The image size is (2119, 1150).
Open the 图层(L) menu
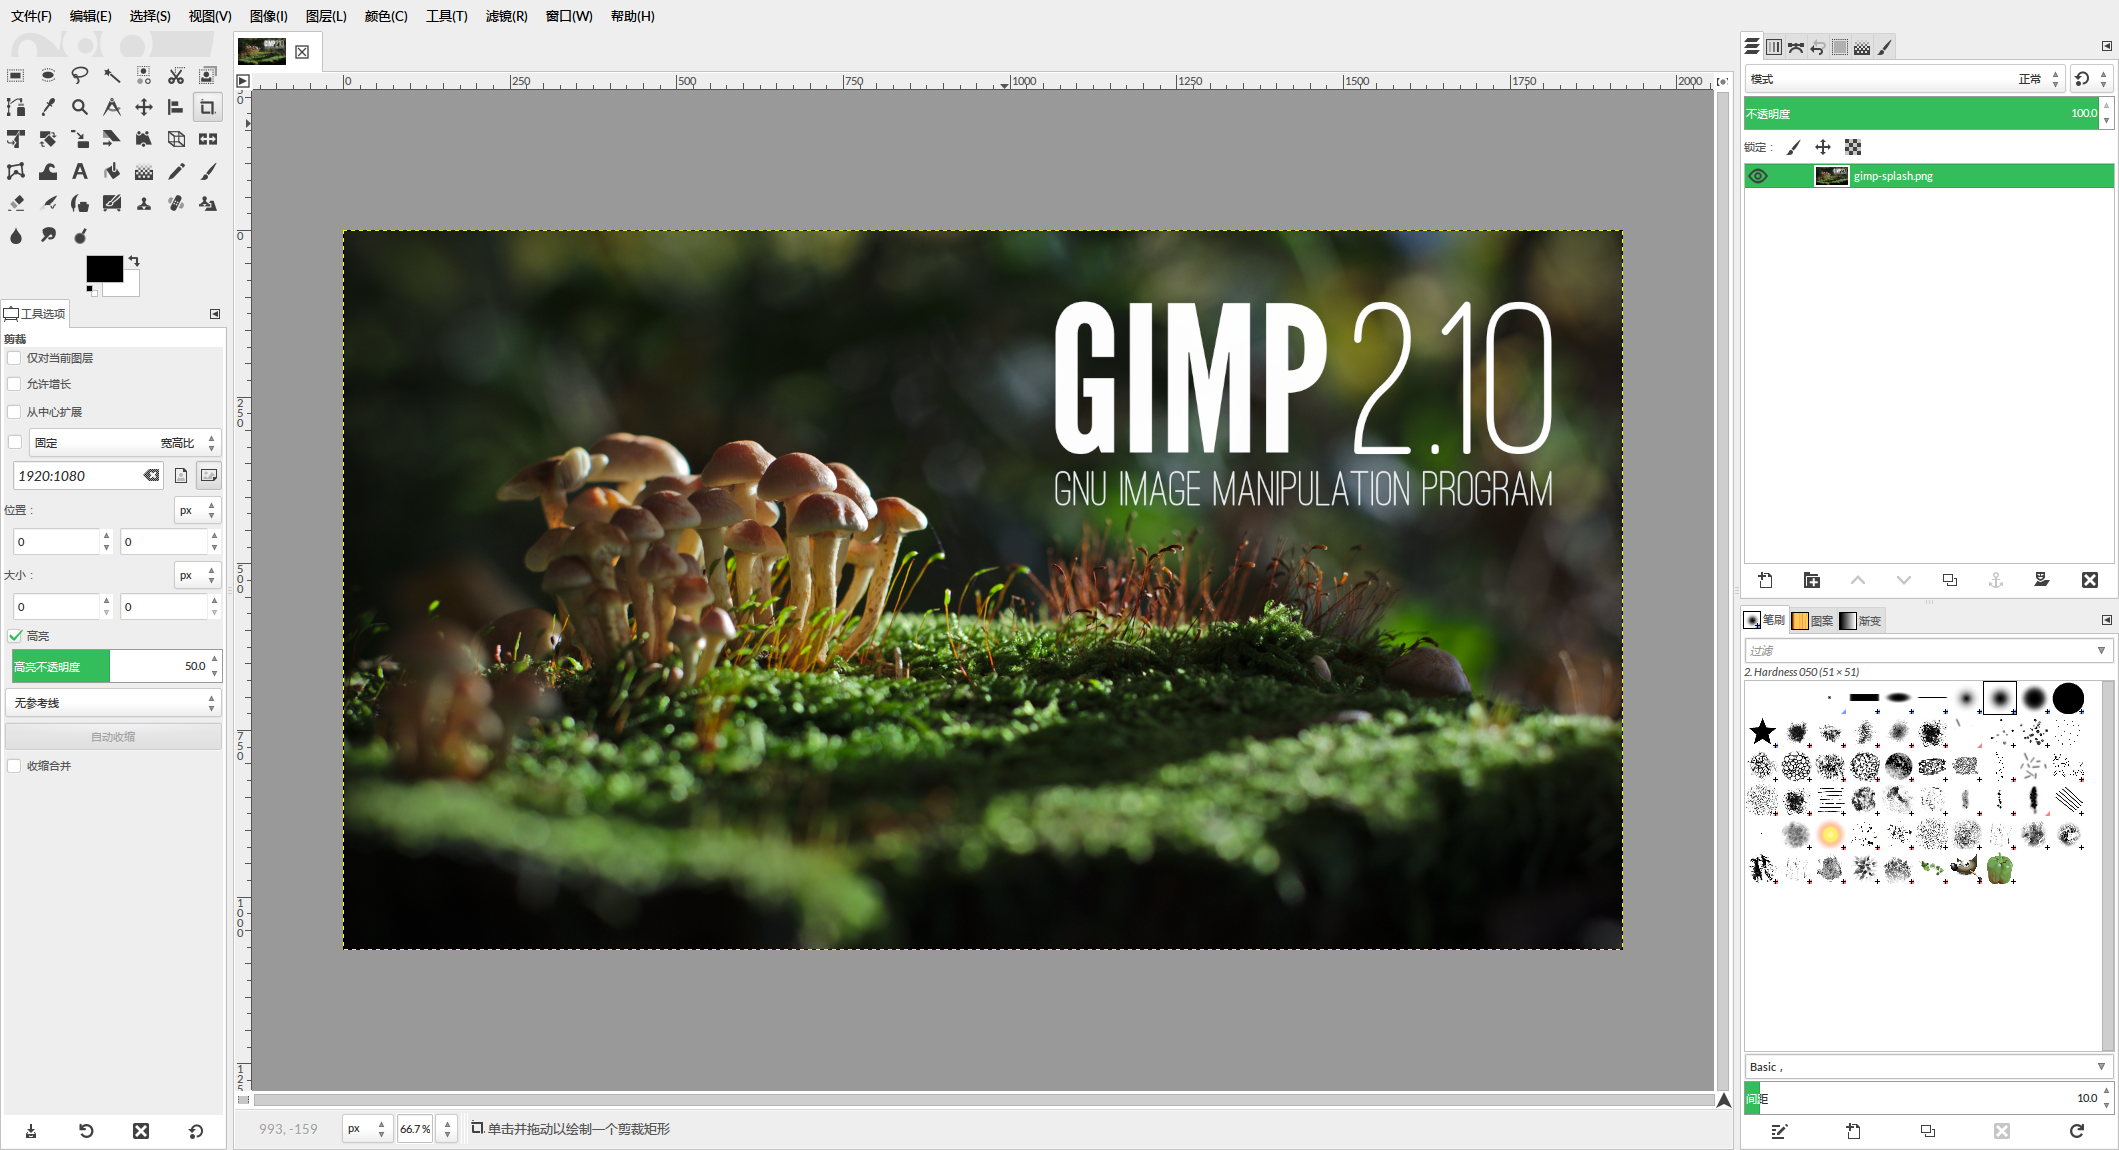pos(326,16)
